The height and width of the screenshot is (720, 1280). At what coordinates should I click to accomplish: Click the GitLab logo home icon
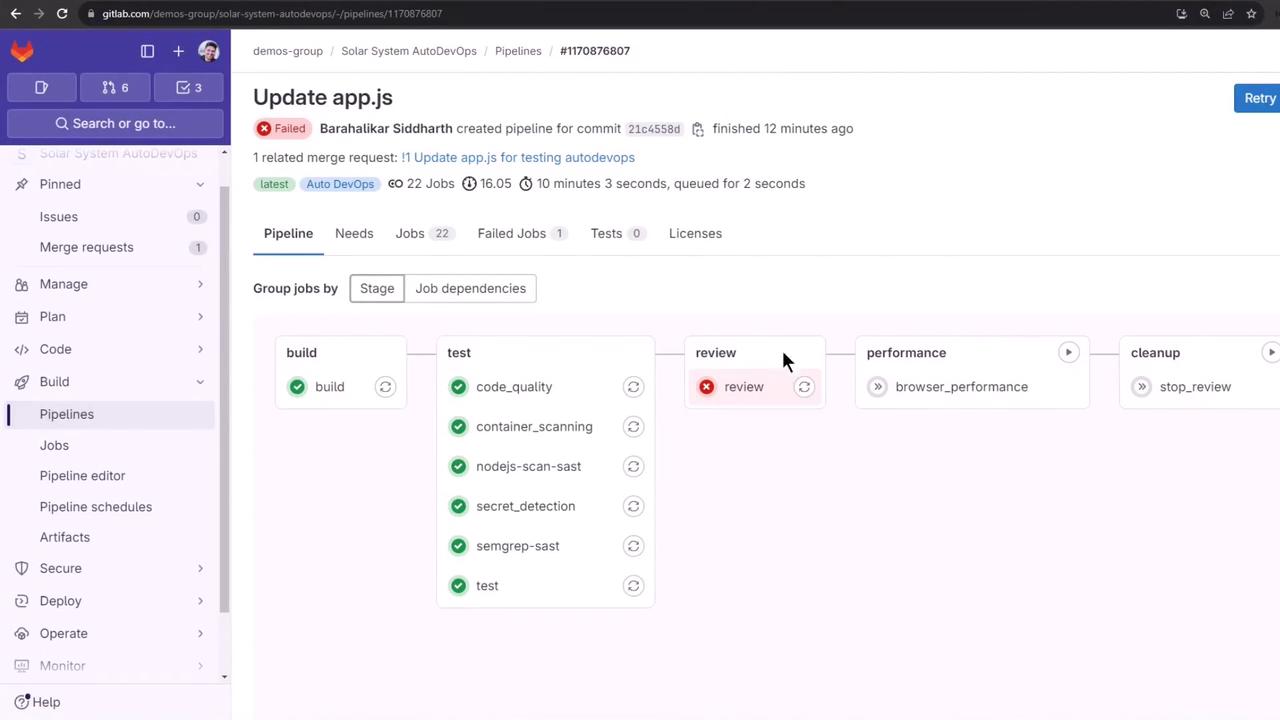[22, 51]
